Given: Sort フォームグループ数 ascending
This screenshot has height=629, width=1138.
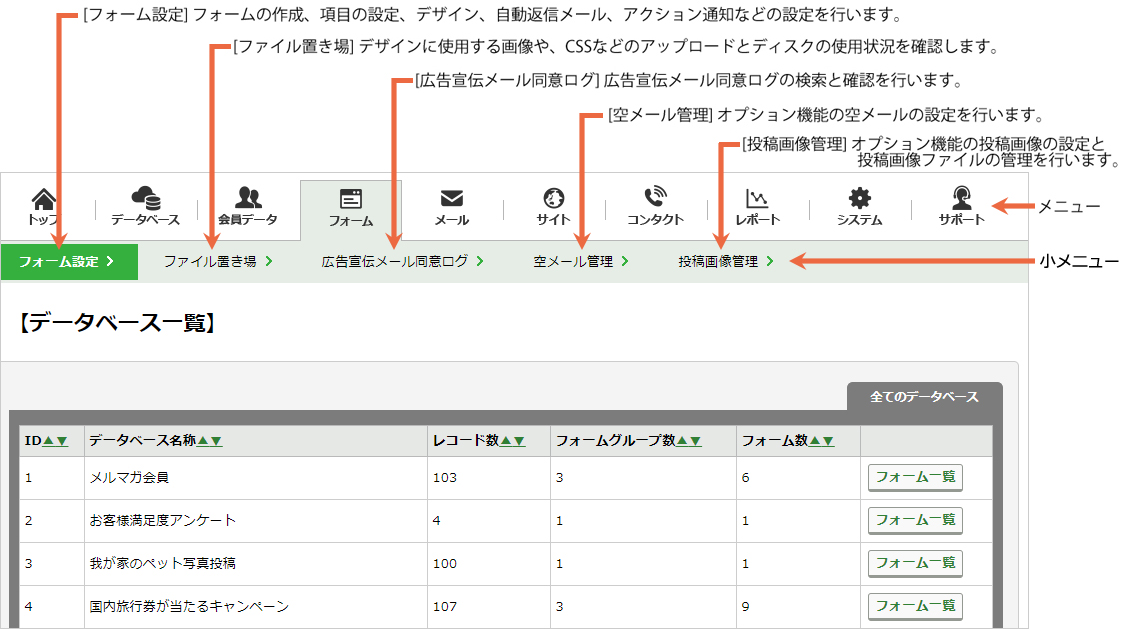Looking at the screenshot, I should pyautogui.click(x=682, y=441).
